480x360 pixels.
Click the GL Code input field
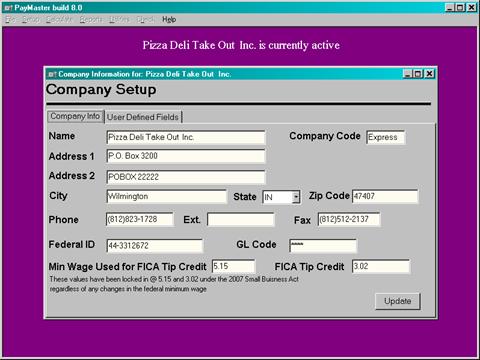coord(323,246)
